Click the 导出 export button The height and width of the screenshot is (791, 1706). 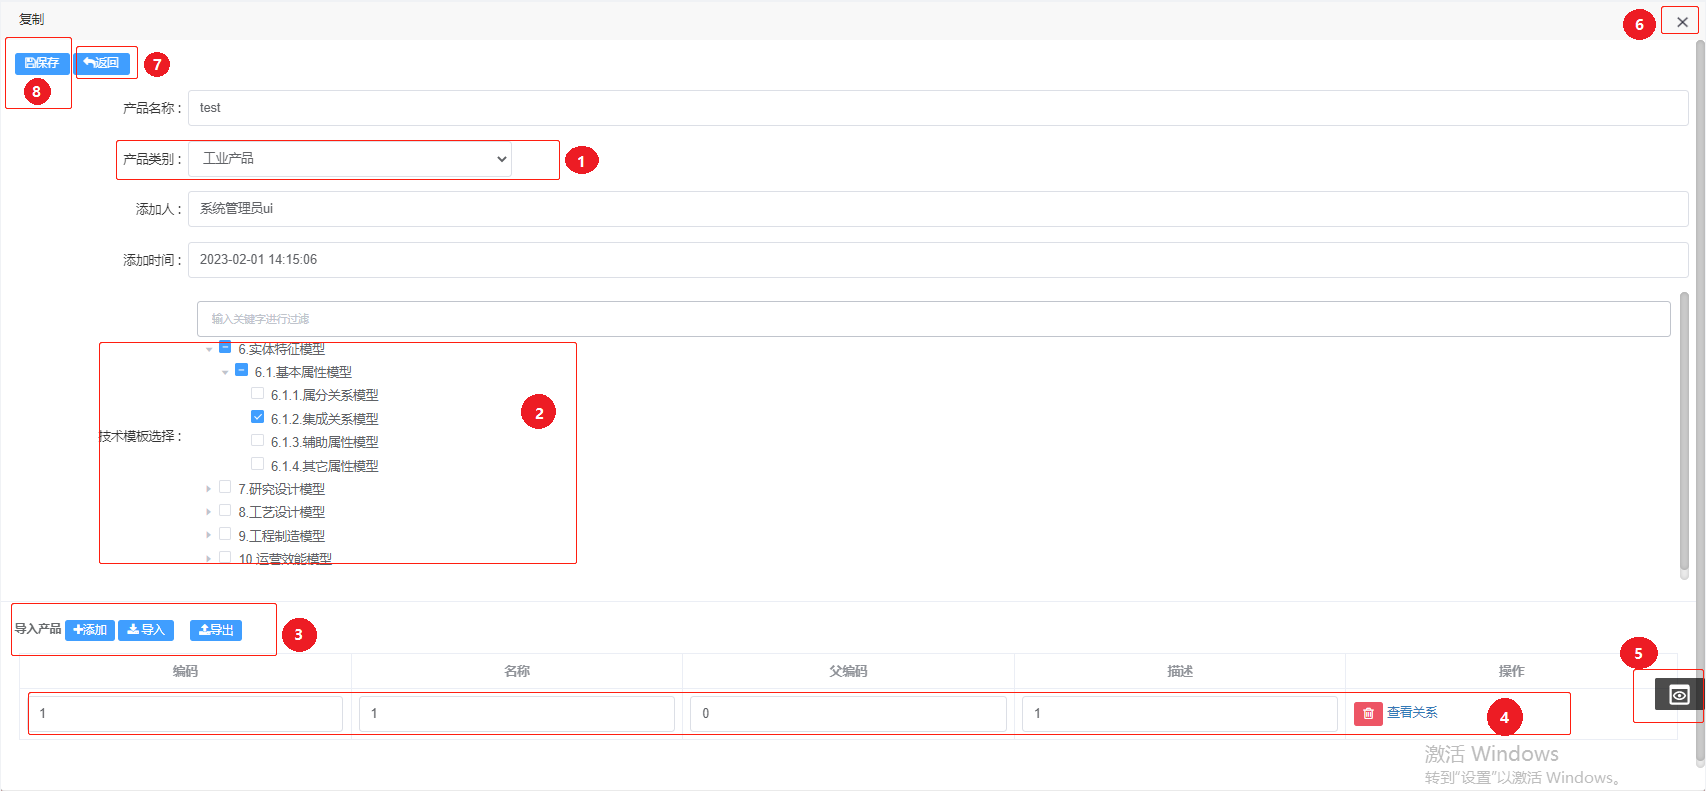(x=216, y=630)
